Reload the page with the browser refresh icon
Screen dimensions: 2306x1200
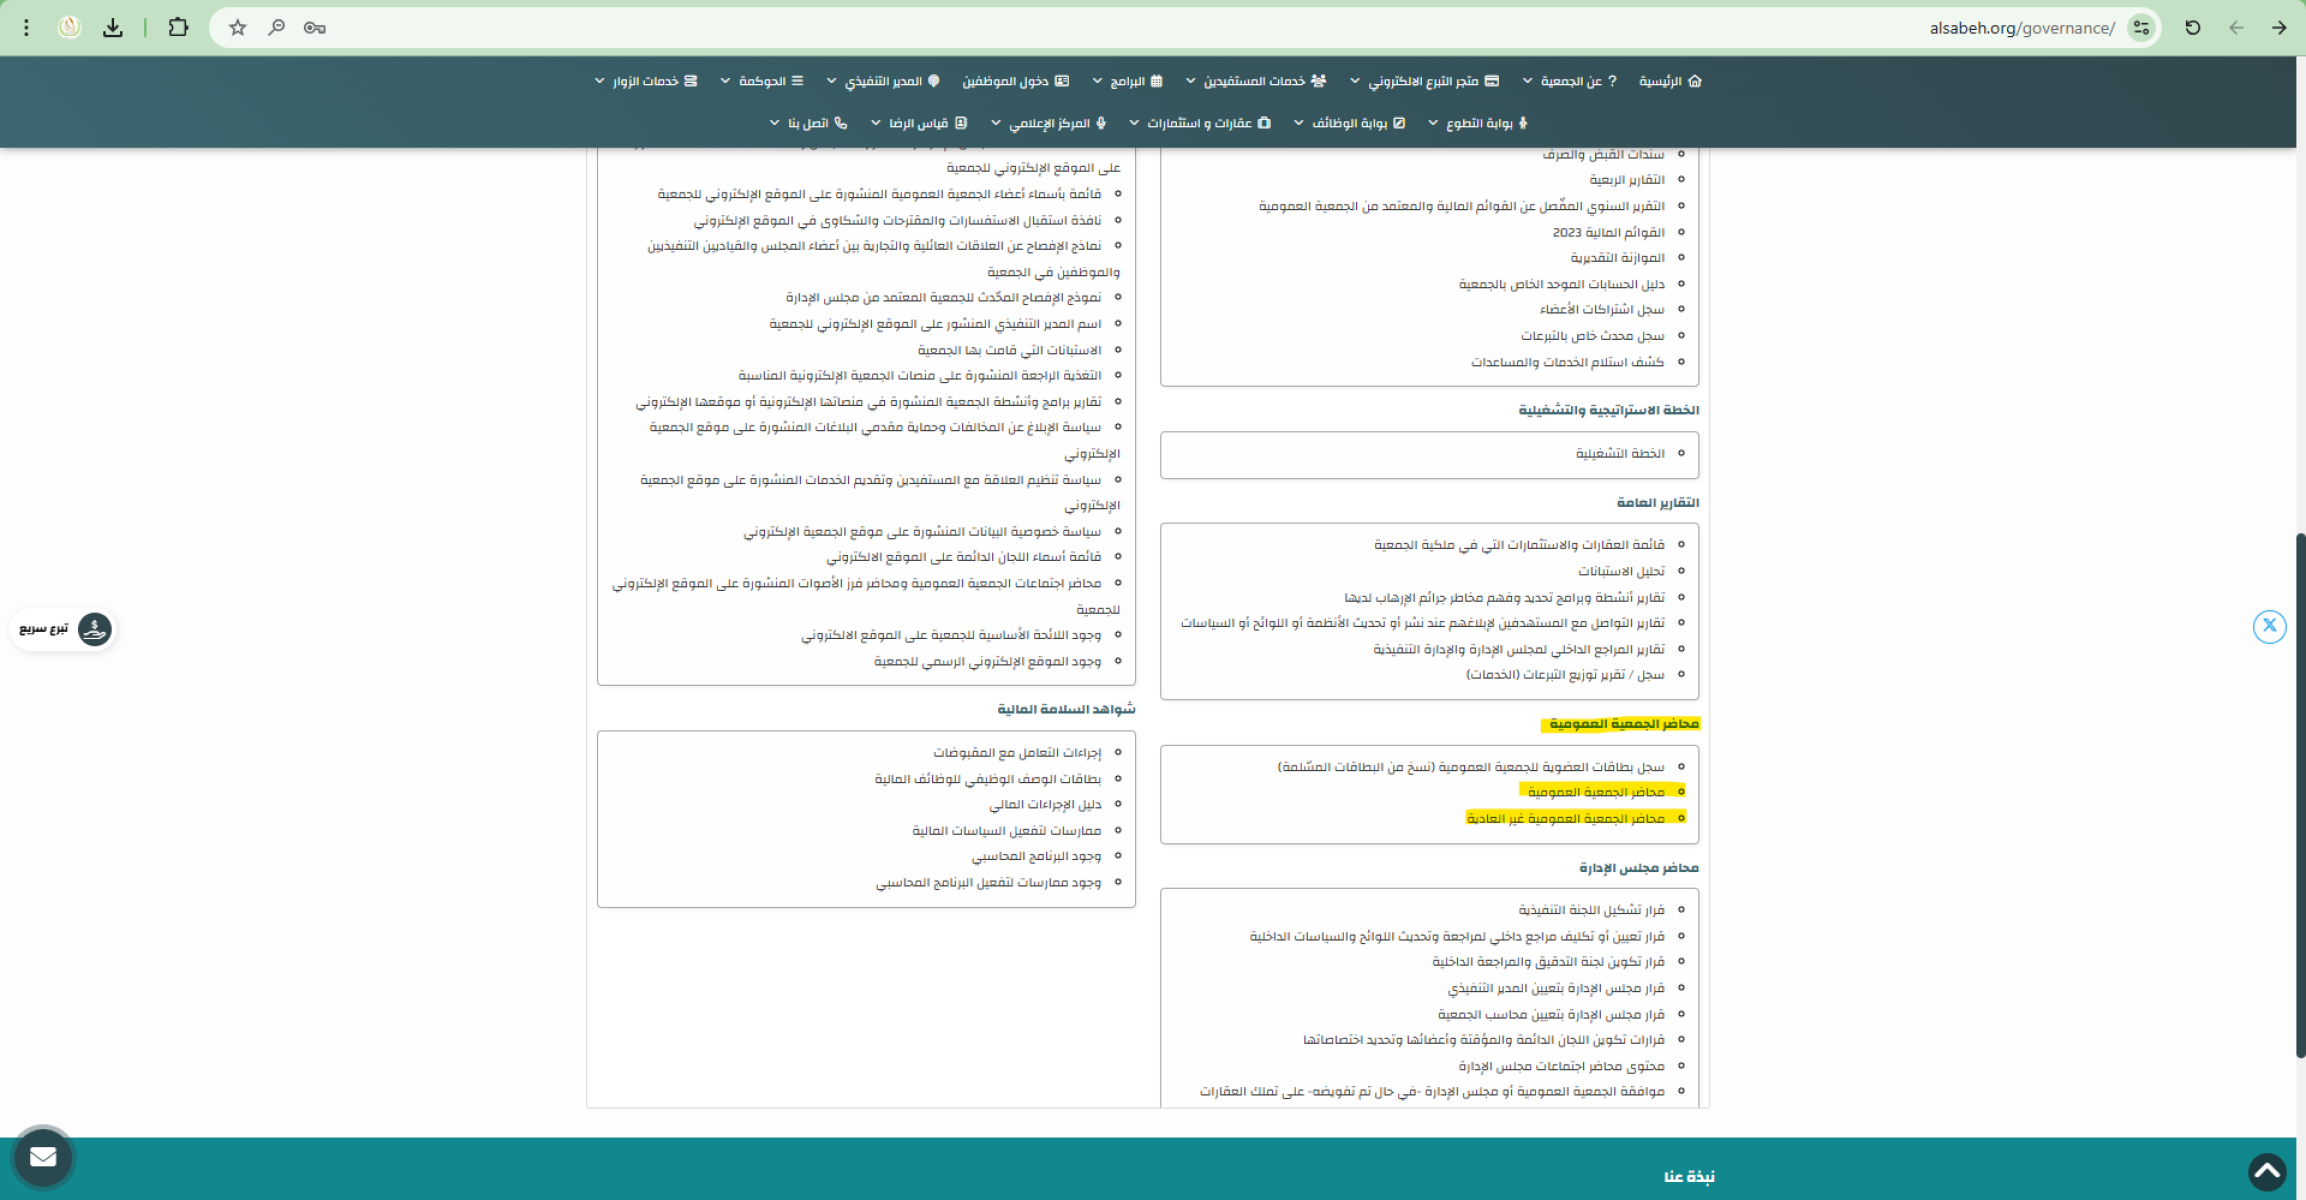(2193, 28)
